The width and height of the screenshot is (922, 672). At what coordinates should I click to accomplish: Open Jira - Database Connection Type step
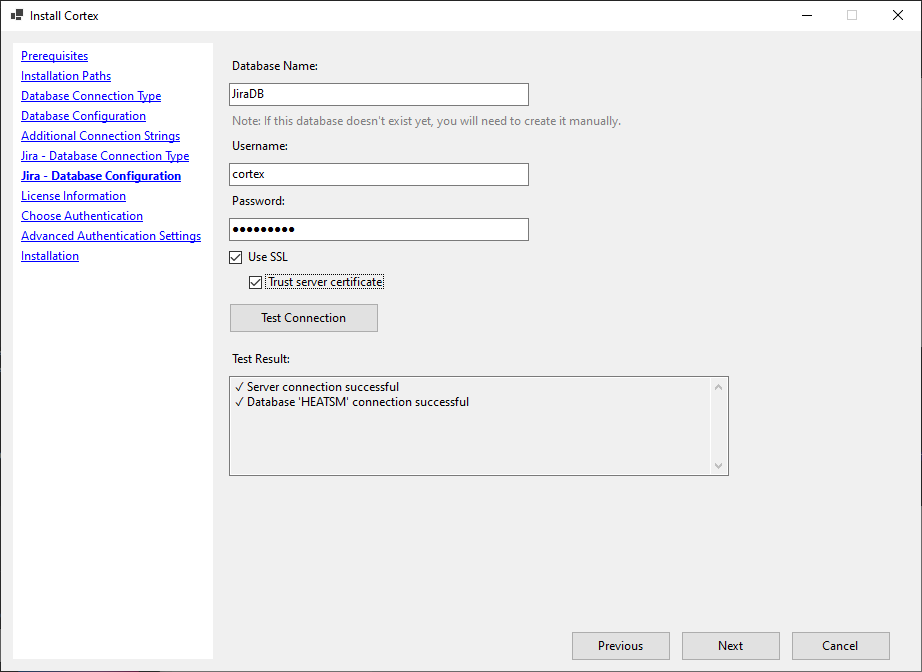point(105,155)
